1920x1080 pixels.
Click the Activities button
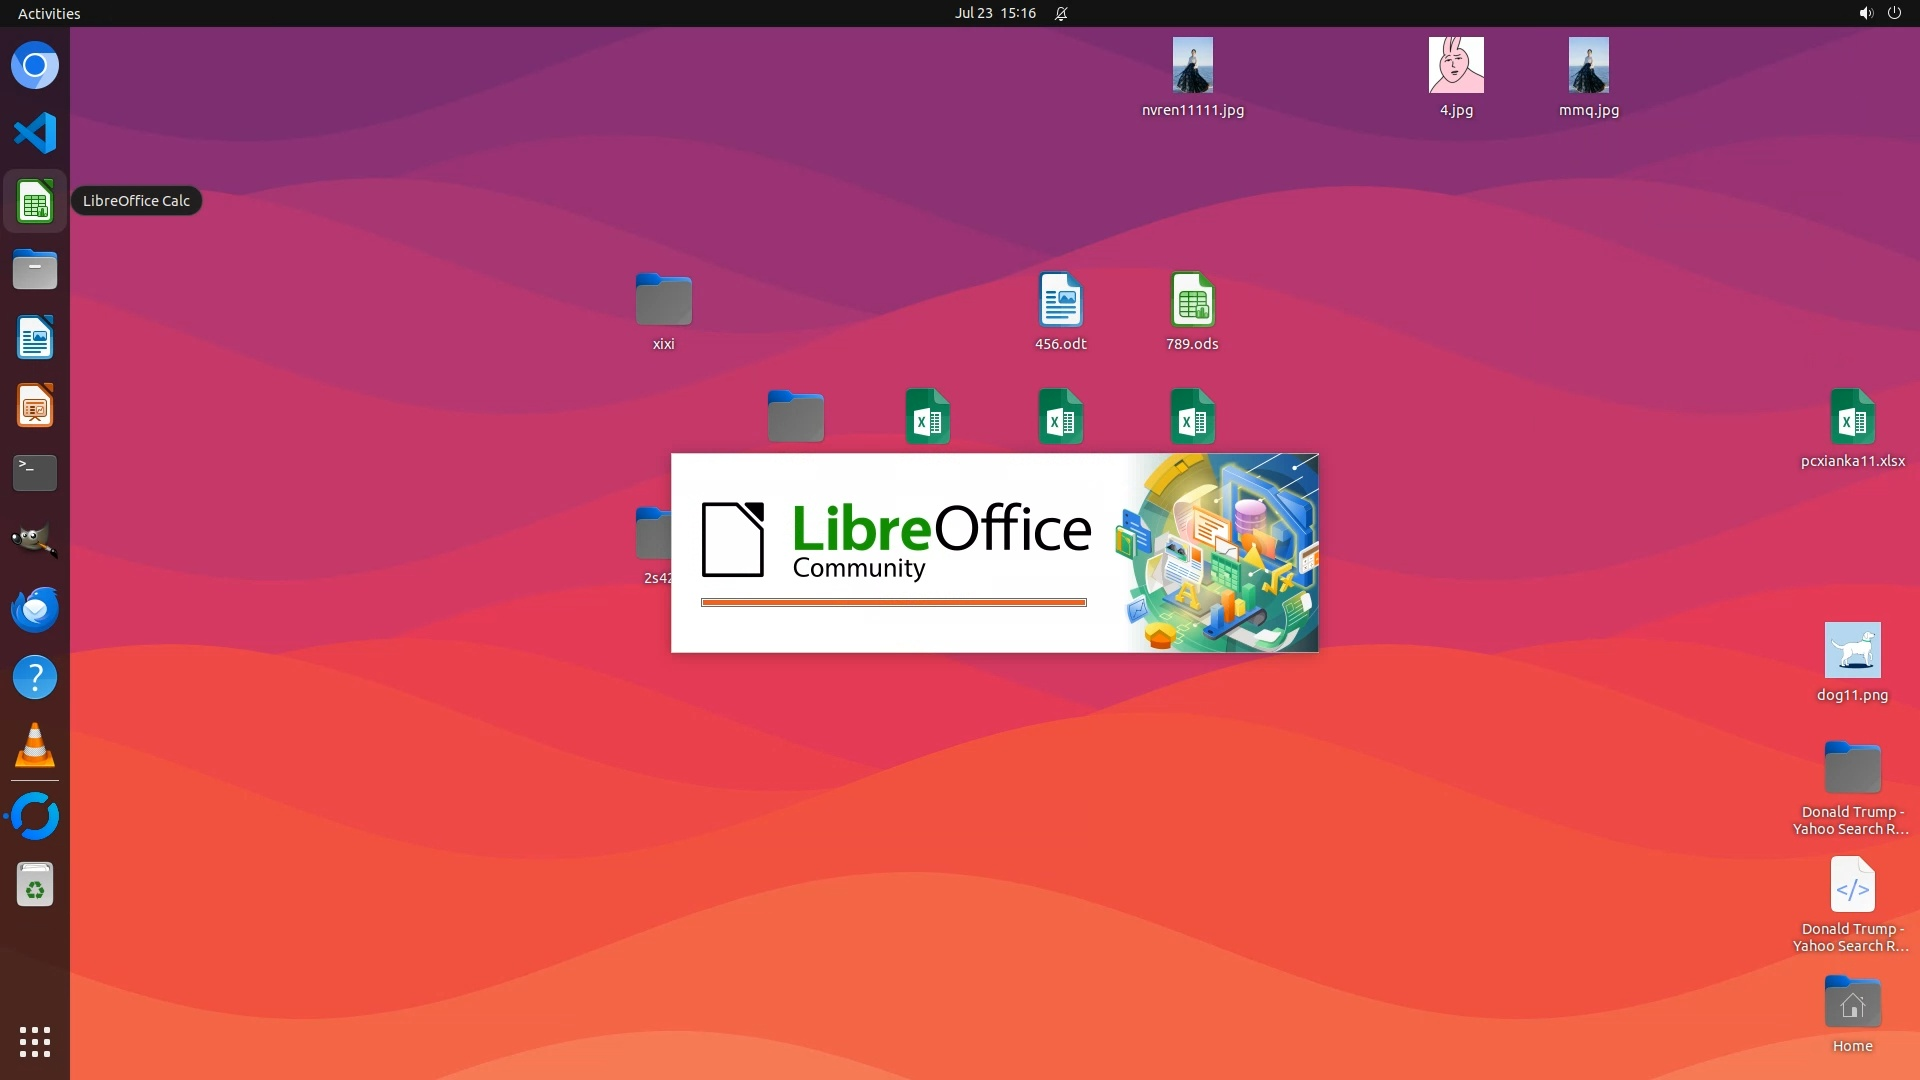coord(49,13)
